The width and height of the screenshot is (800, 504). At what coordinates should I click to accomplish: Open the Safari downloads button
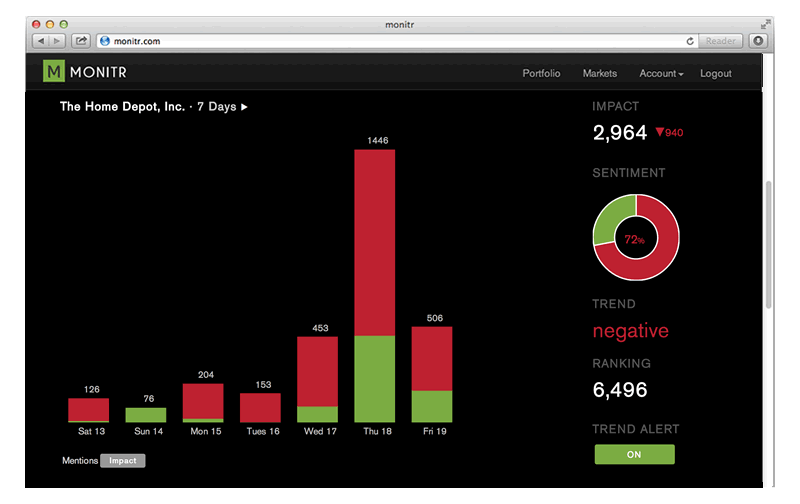757,41
